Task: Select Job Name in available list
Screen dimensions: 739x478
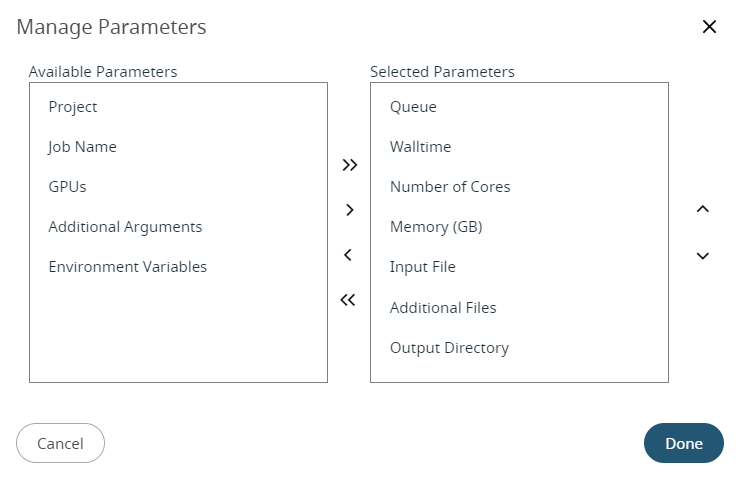Action: (x=82, y=147)
